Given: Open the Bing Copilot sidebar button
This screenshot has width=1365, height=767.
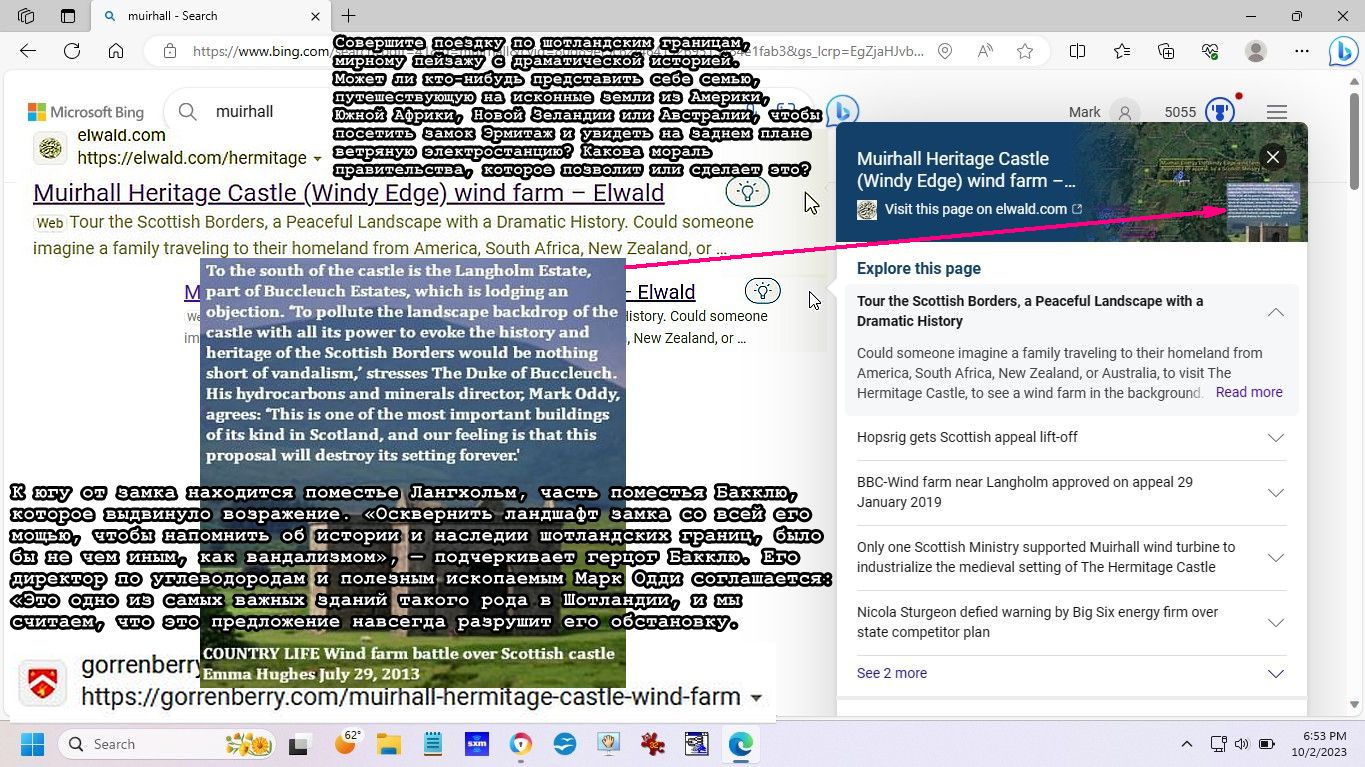Looking at the screenshot, I should point(1342,51).
